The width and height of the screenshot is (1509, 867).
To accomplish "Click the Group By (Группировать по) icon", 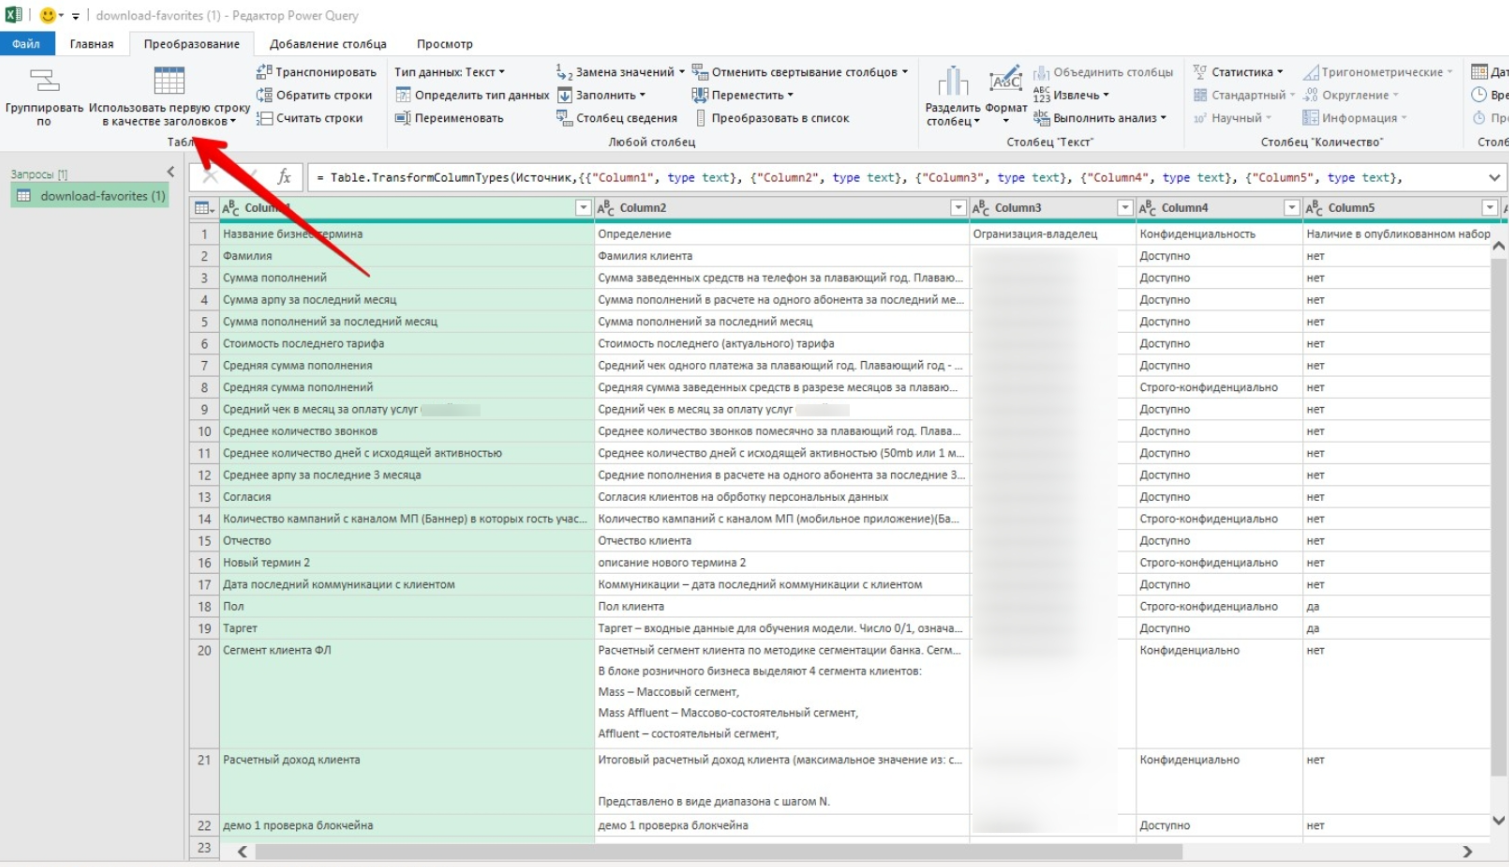I will [44, 80].
